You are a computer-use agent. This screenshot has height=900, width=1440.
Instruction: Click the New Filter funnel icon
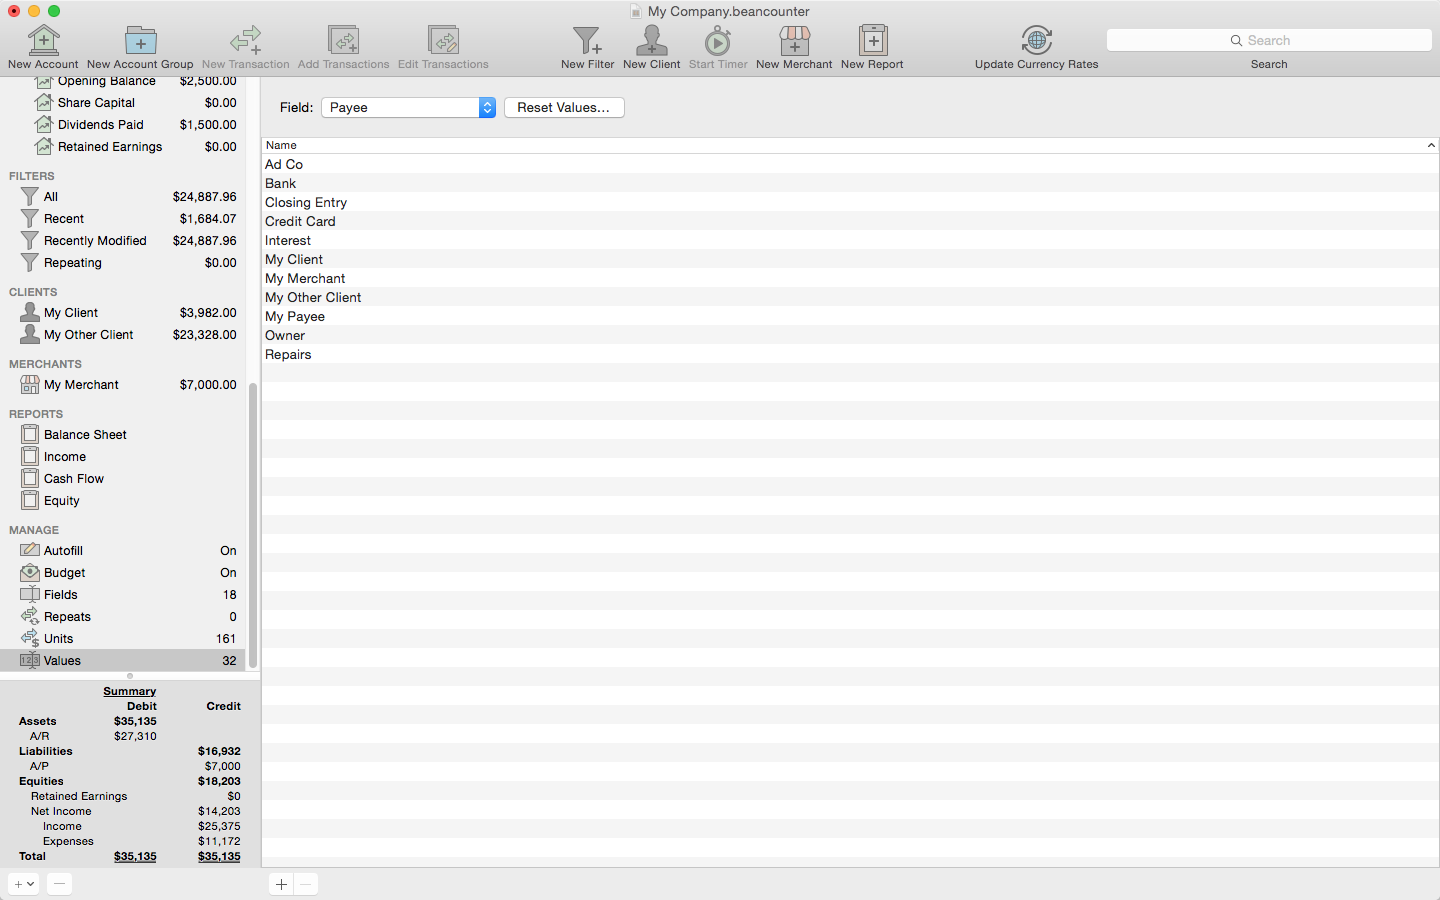click(x=587, y=42)
